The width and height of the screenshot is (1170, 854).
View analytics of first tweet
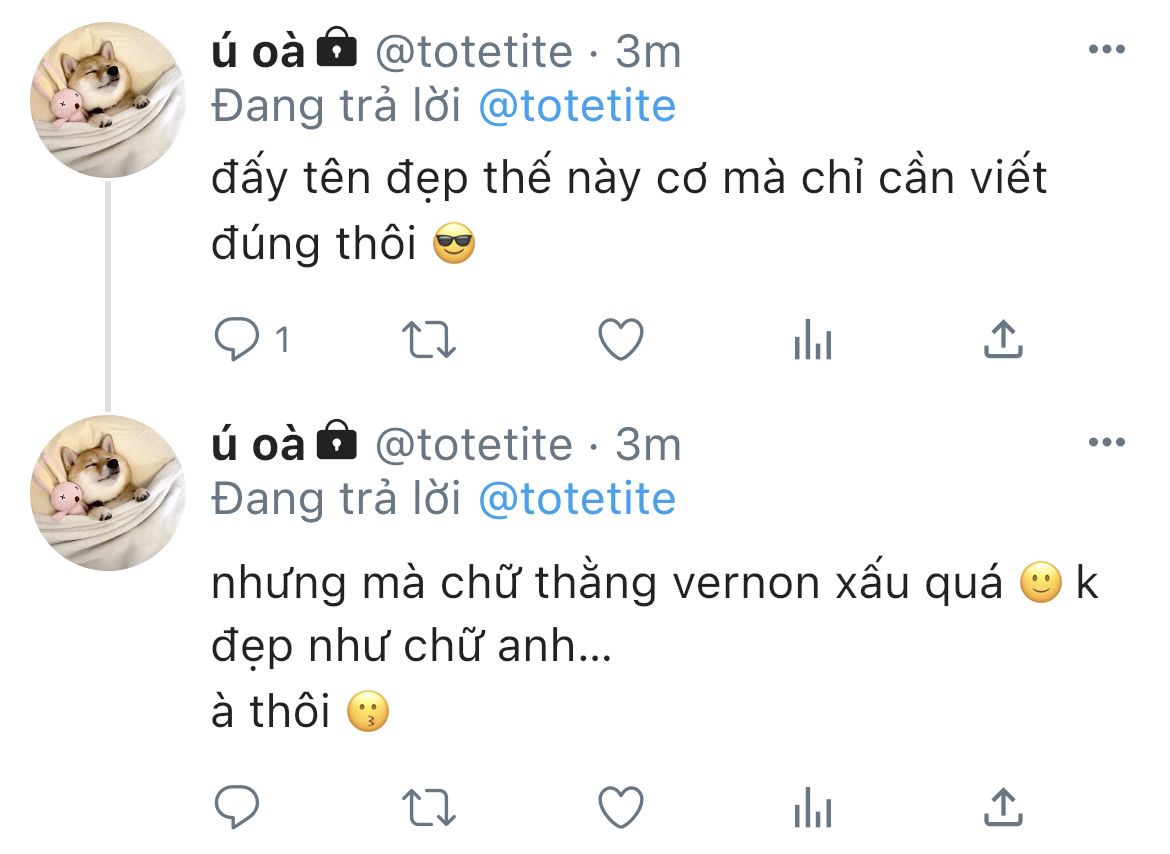pyautogui.click(x=813, y=339)
